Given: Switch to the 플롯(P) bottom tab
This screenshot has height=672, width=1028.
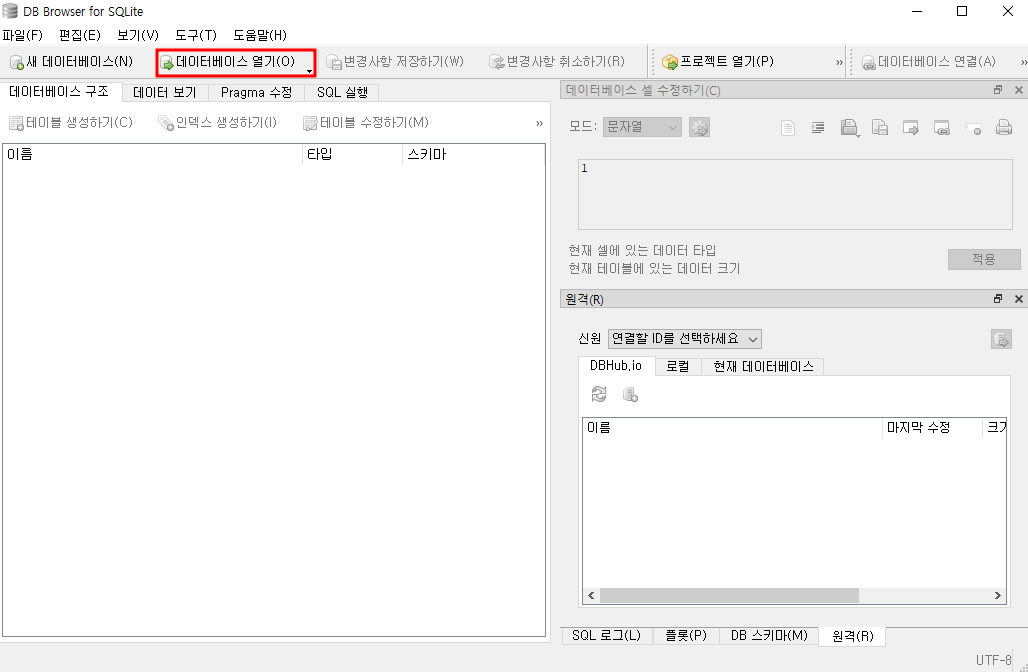Looking at the screenshot, I should 686,635.
